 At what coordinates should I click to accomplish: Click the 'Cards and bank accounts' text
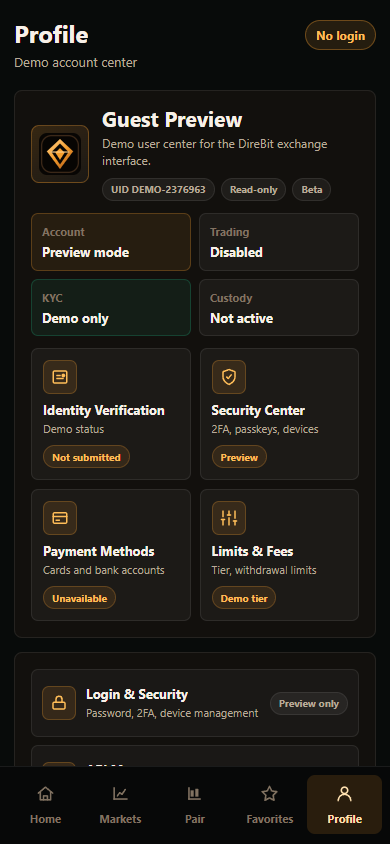[x=104, y=571]
